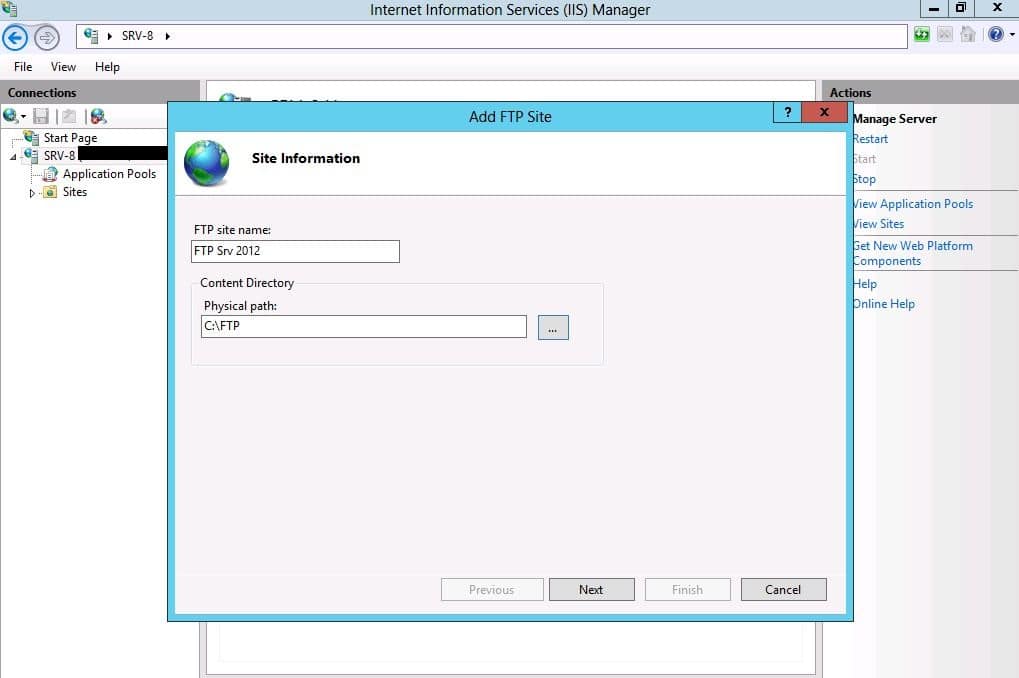Click the SRV-8 address bar
Screen dimensions: 1019x678
(x=491, y=36)
